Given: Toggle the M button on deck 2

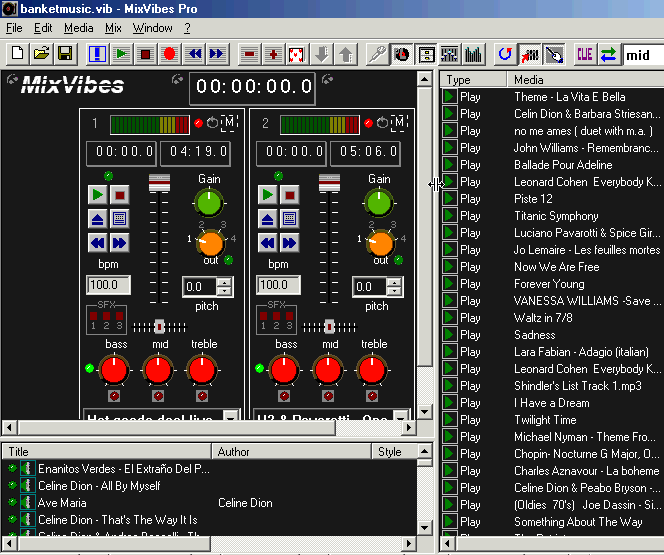Looking at the screenshot, I should (400, 123).
